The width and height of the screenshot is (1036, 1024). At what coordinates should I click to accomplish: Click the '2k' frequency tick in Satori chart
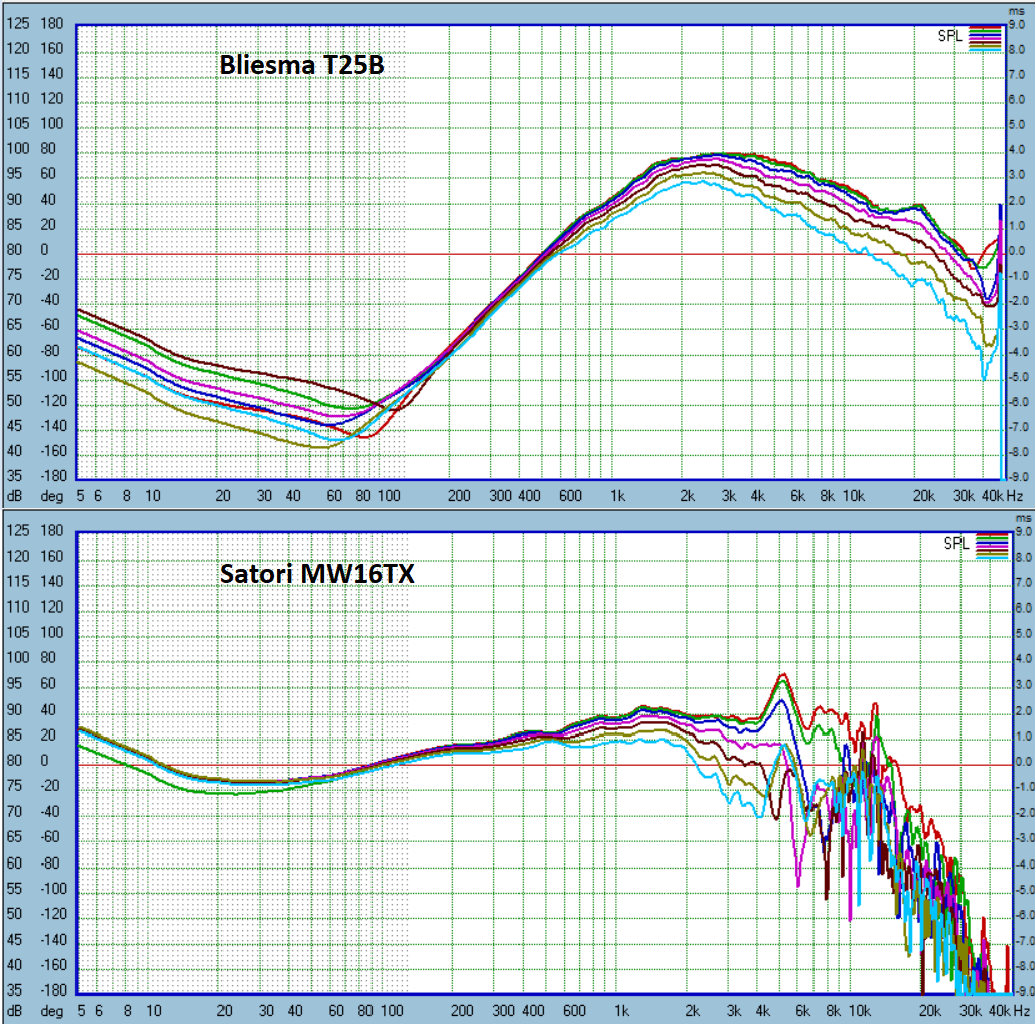coord(692,1011)
